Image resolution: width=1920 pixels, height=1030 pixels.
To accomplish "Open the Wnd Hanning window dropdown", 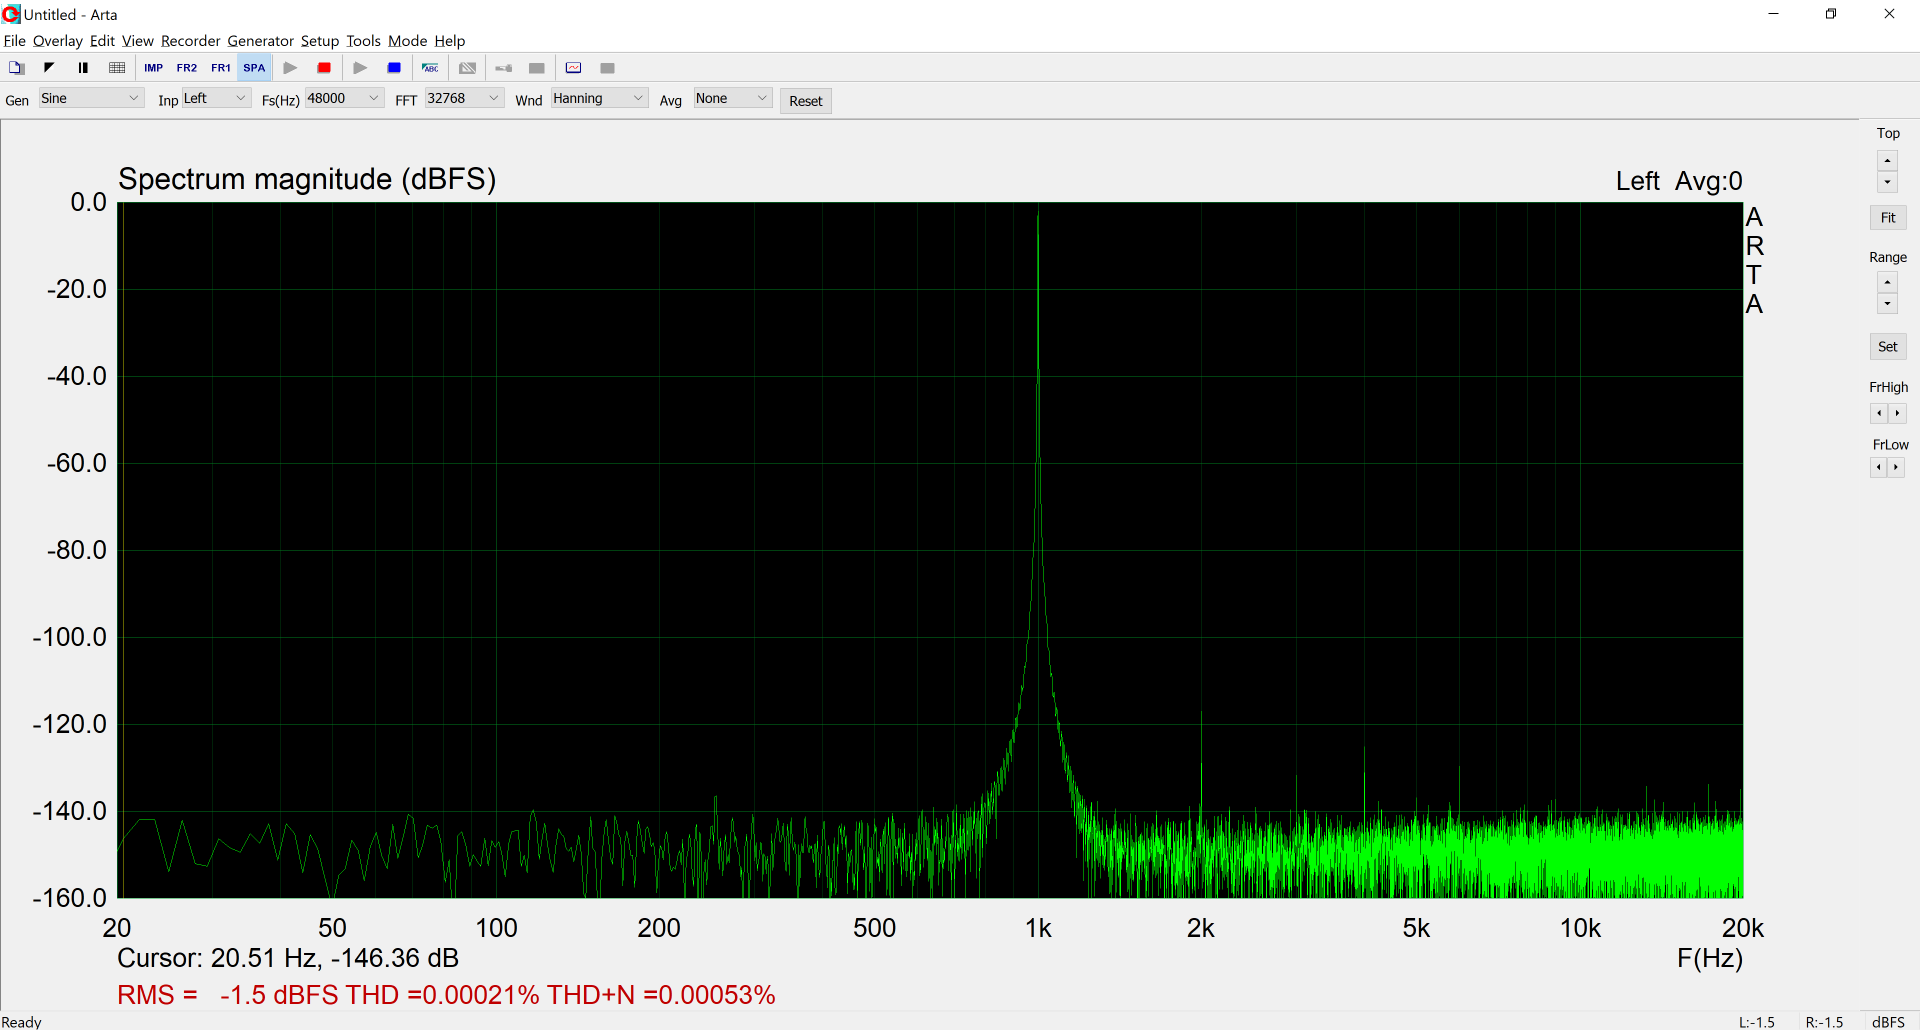I will [599, 98].
